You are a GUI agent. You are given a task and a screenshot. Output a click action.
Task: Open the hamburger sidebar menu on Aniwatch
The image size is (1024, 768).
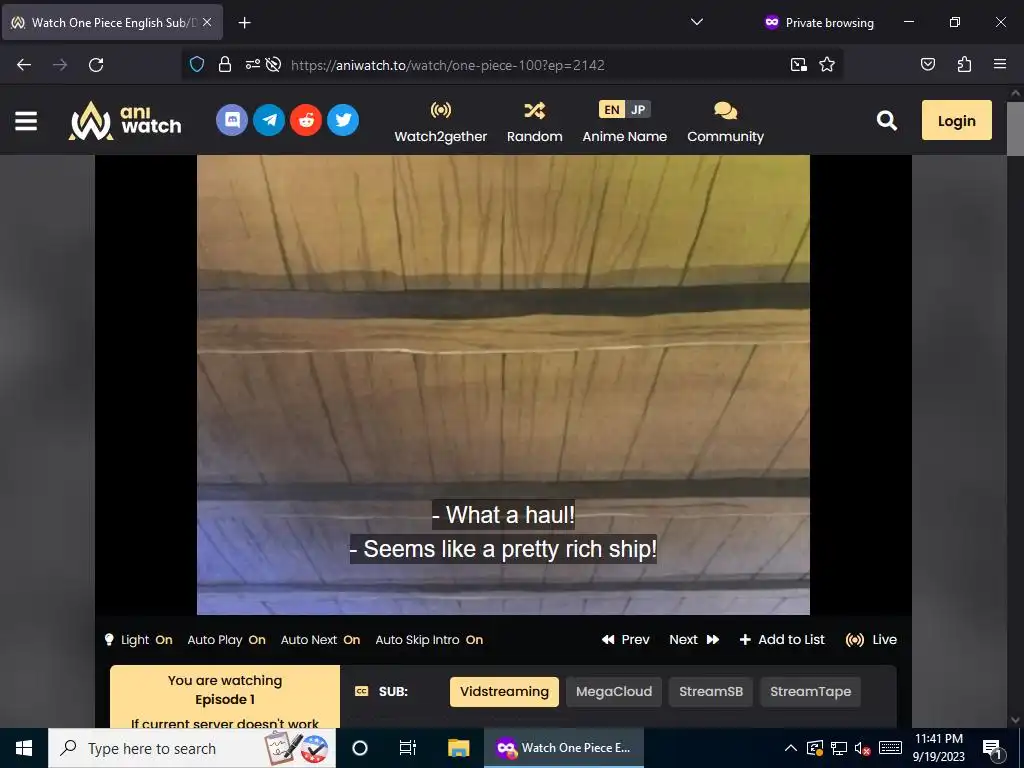(25, 121)
